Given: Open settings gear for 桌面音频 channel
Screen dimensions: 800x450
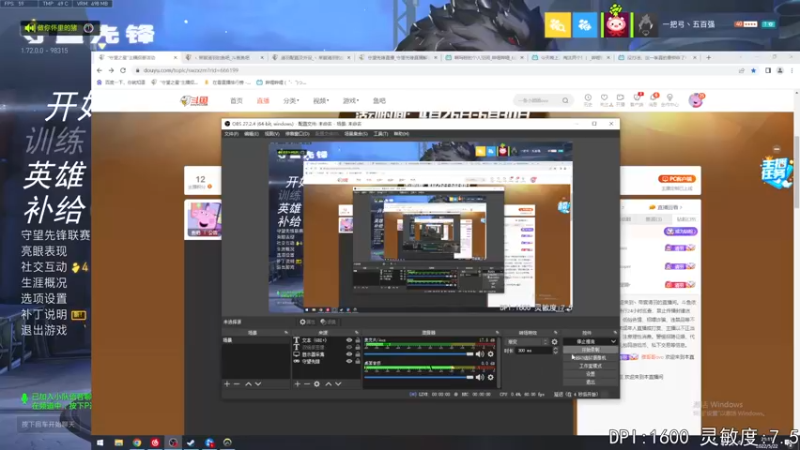Looking at the screenshot, I should coord(491,377).
